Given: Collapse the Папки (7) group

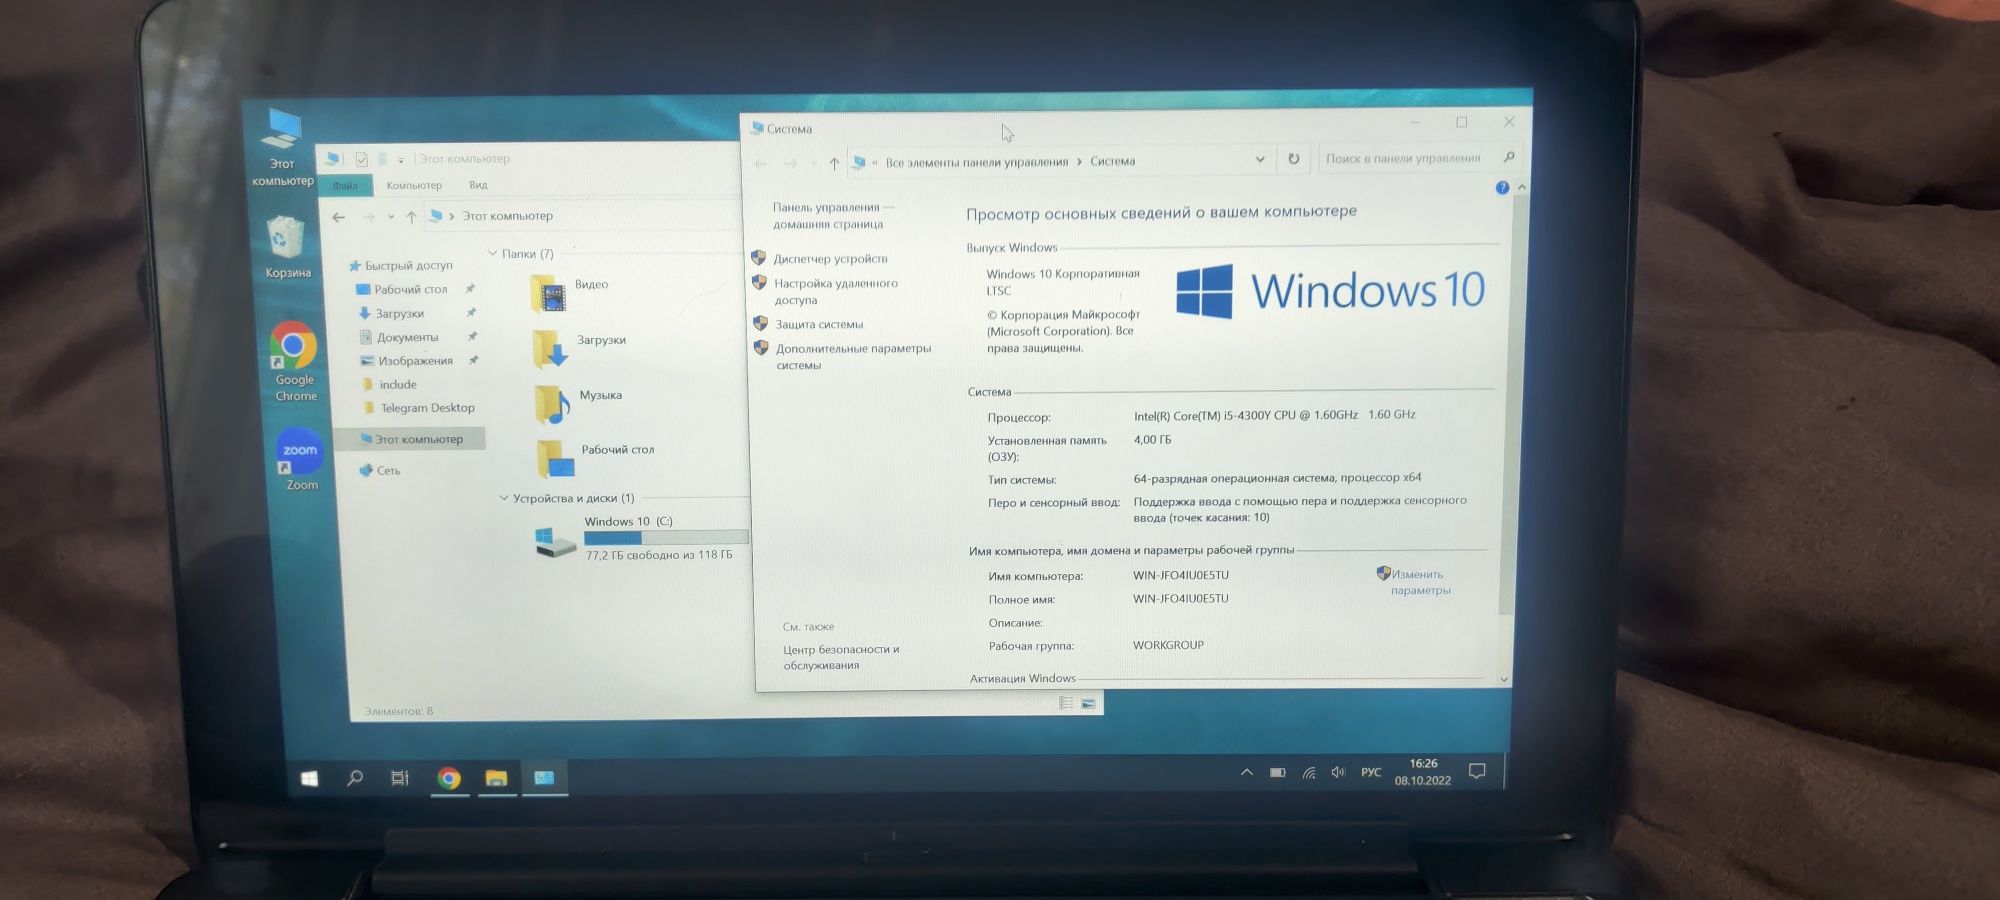Looking at the screenshot, I should [x=492, y=254].
